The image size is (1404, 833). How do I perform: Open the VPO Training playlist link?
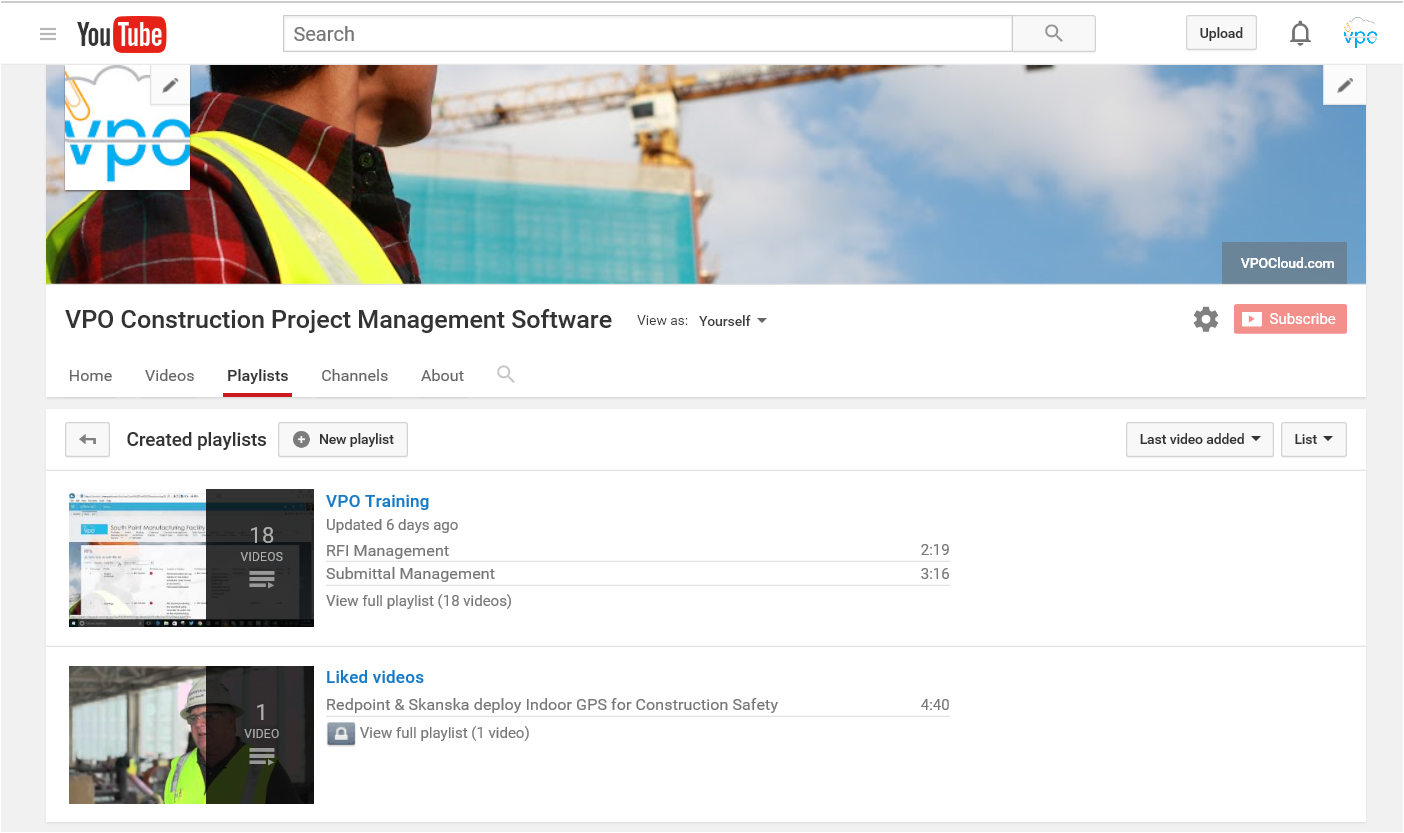(x=377, y=501)
